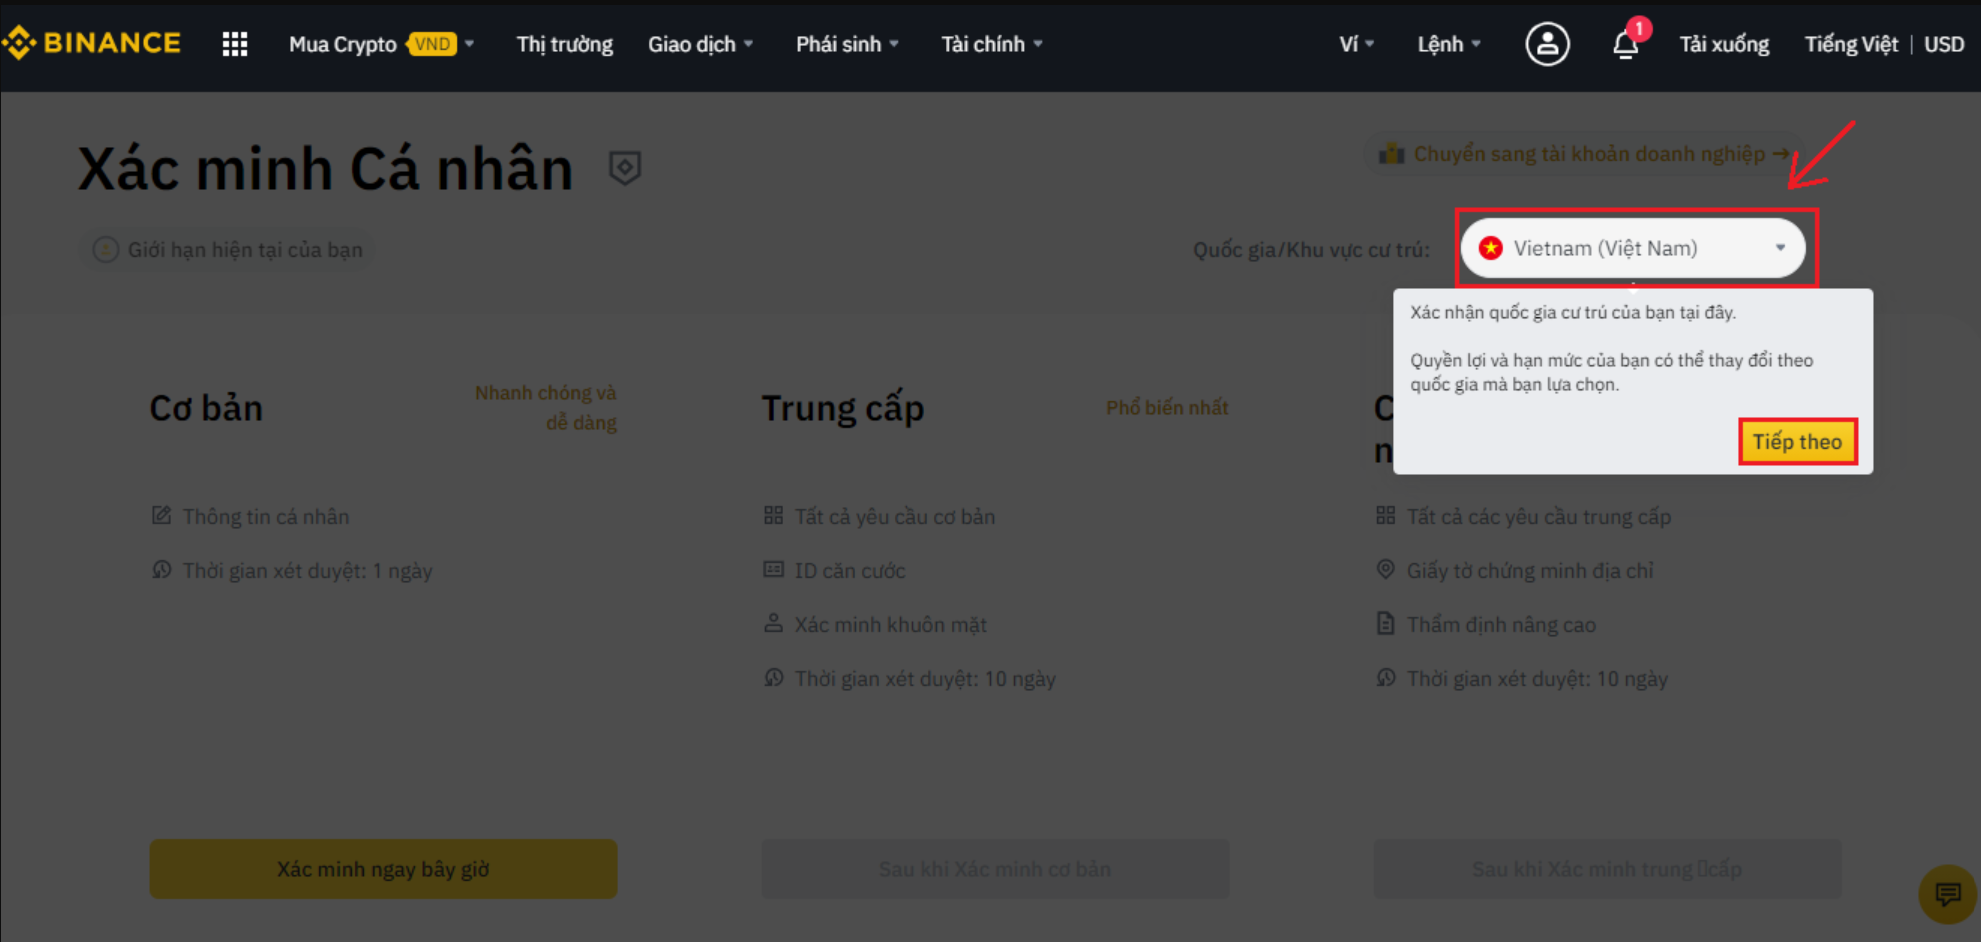Click the Quốc gia/Khu vực cư trú label
Viewport: 1981px width, 942px height.
pos(1311,250)
